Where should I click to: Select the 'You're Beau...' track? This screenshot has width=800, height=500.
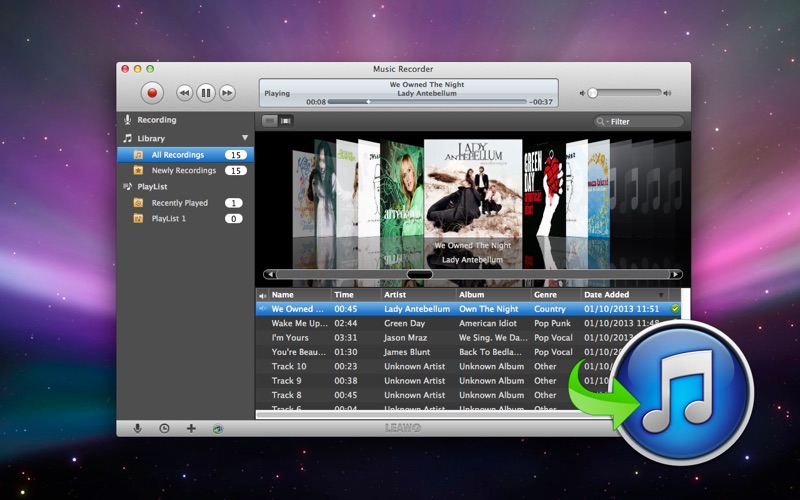click(298, 352)
